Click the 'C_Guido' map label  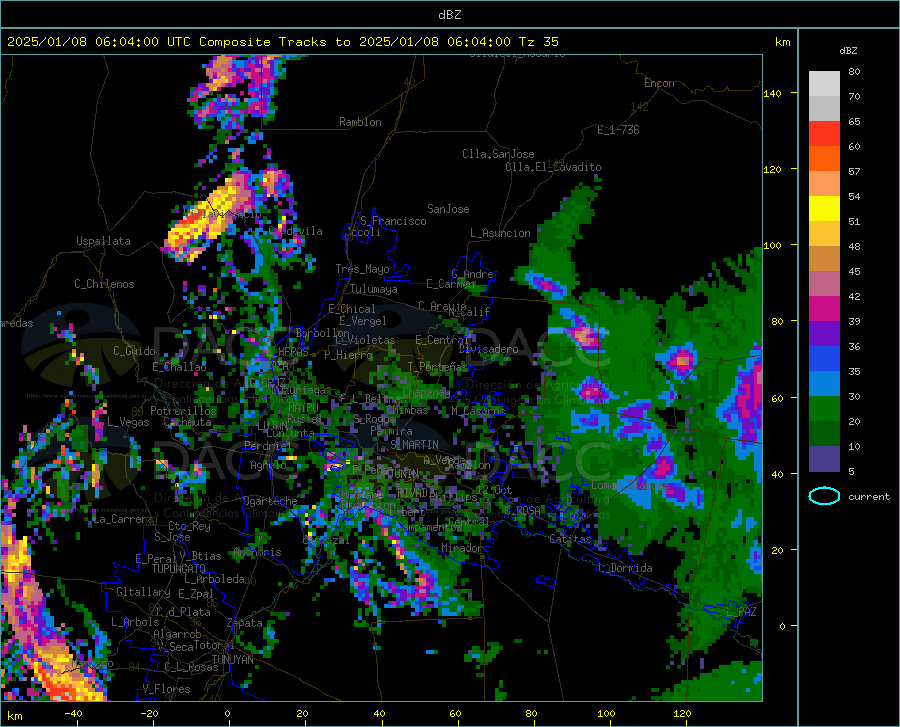coord(134,351)
